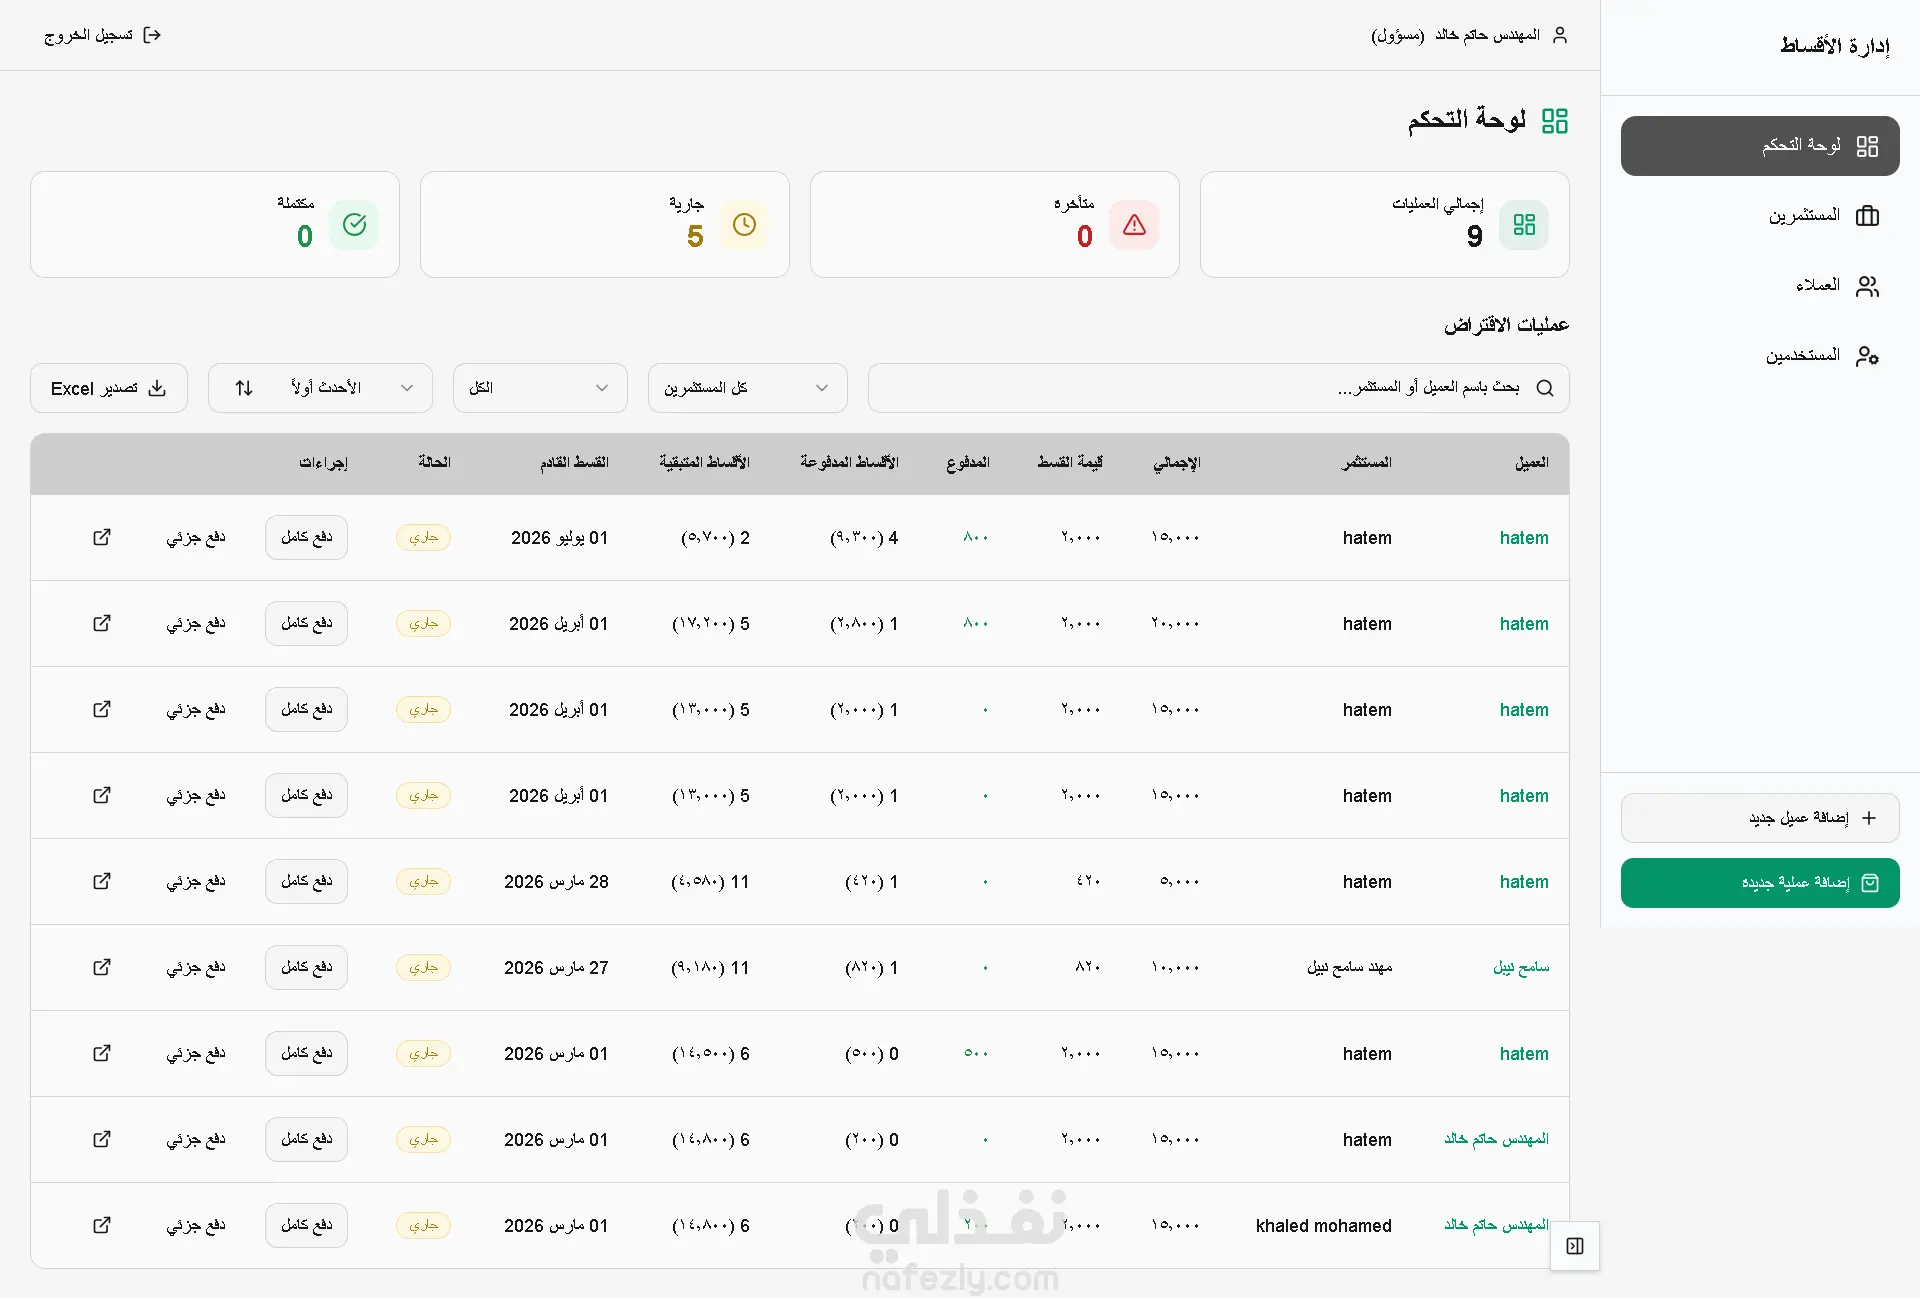The height and width of the screenshot is (1298, 1920).
Task: Click دفع كامل in the first row
Action: coord(306,537)
